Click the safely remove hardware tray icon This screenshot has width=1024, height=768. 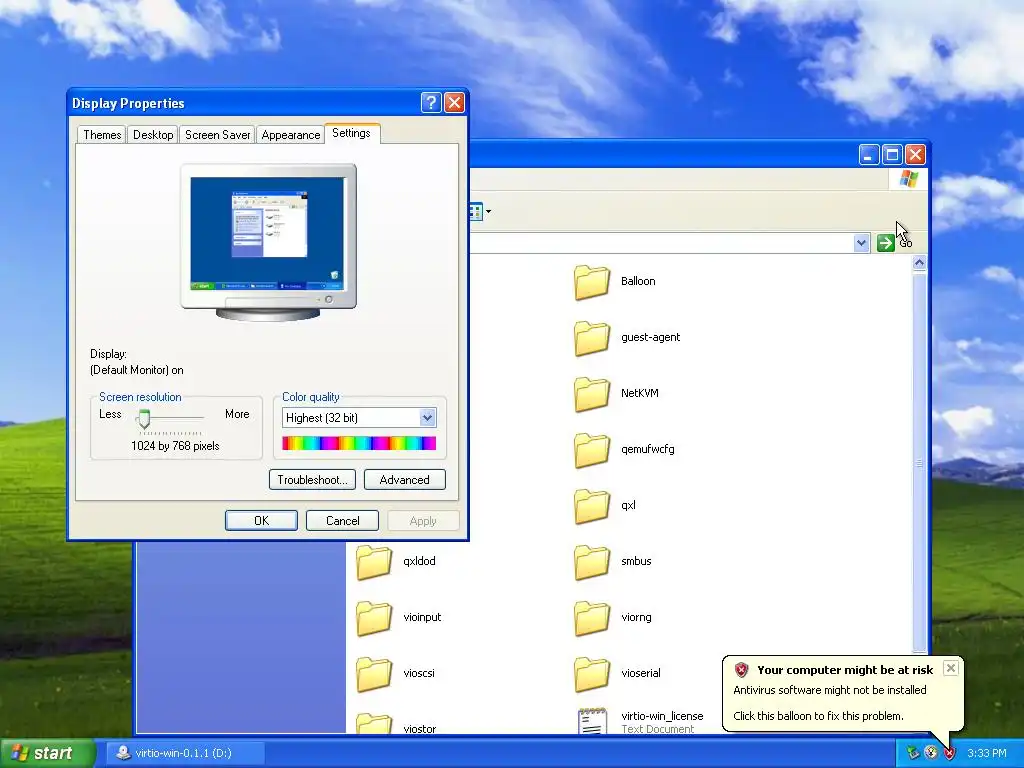click(x=912, y=753)
